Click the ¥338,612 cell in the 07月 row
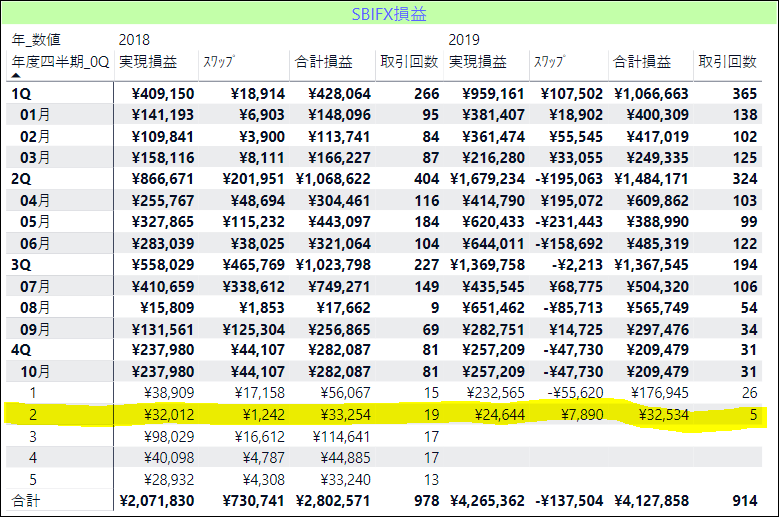 (253, 287)
